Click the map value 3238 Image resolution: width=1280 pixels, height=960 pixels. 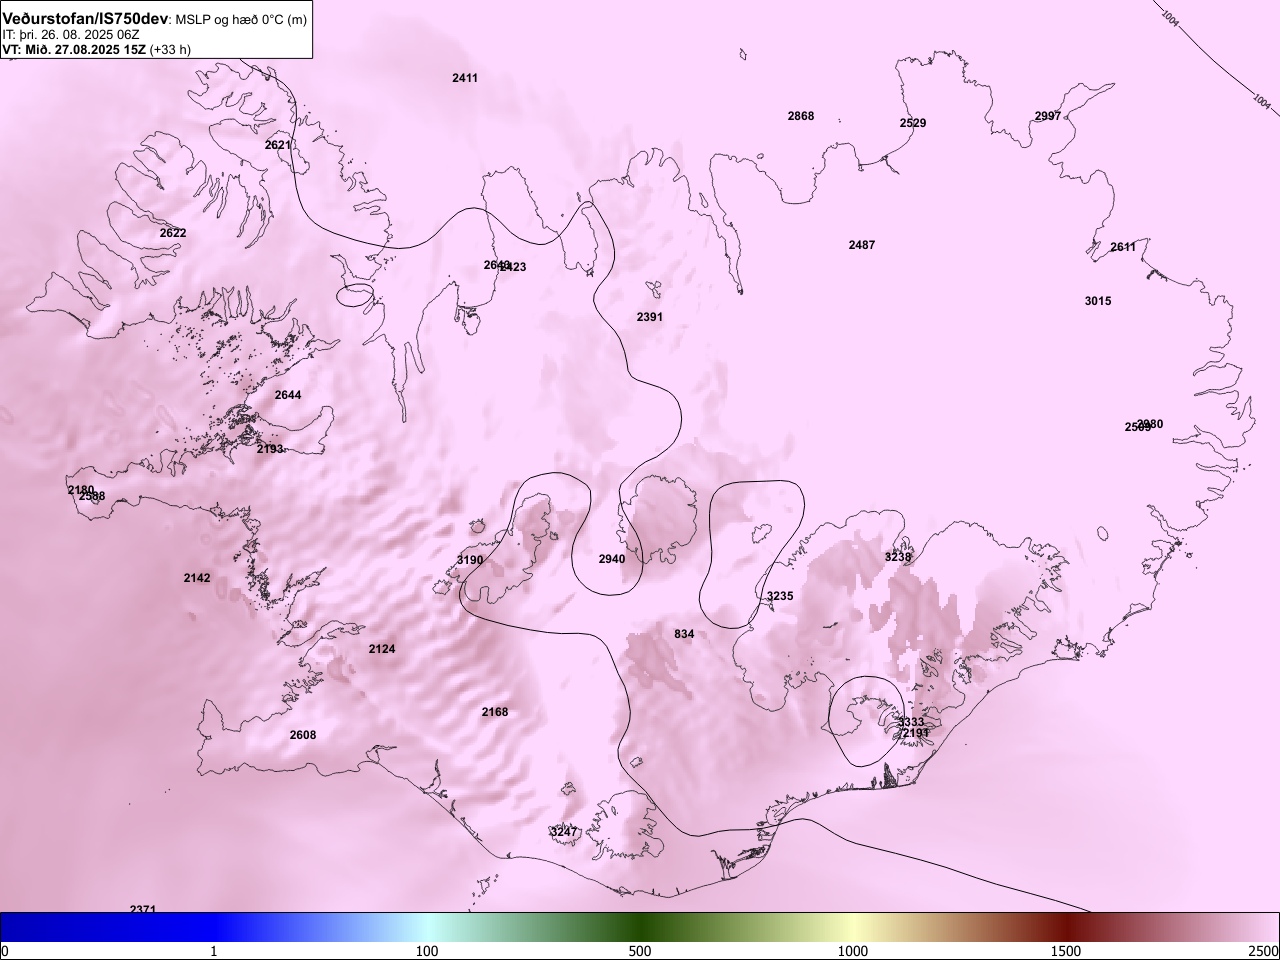click(898, 557)
